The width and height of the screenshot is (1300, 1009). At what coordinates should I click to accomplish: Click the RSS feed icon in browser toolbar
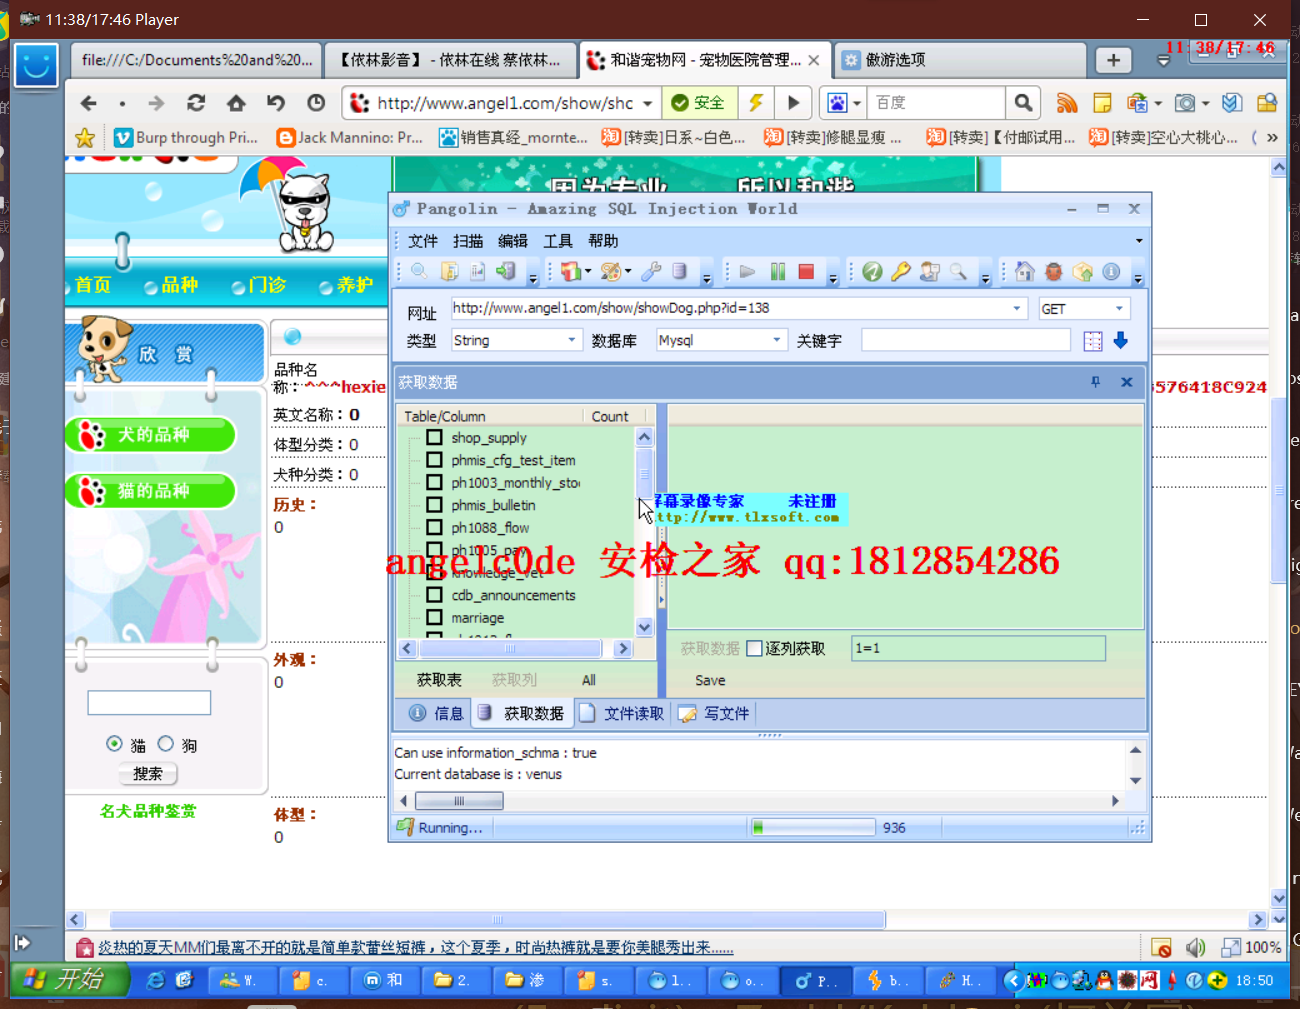click(x=1067, y=103)
